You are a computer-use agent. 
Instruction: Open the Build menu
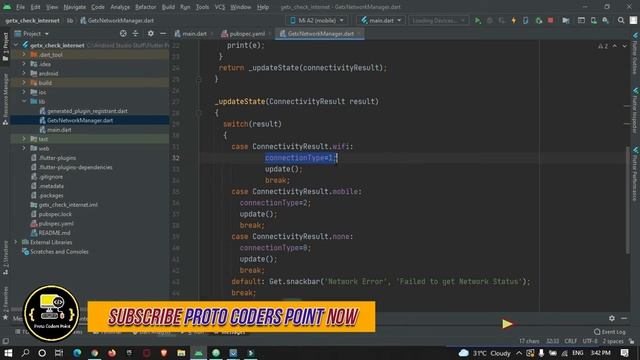pyautogui.click(x=168, y=7)
